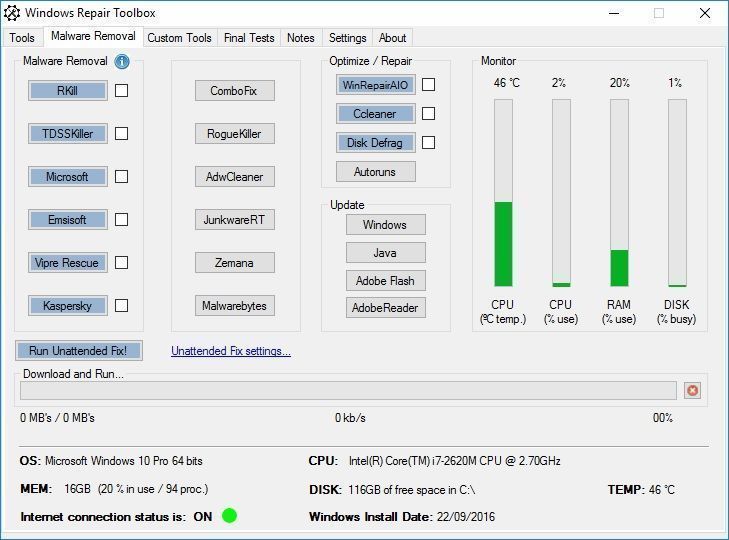Click the Microsoft Windows 10 Pro OS text
This screenshot has height=540, width=729.
[124, 461]
